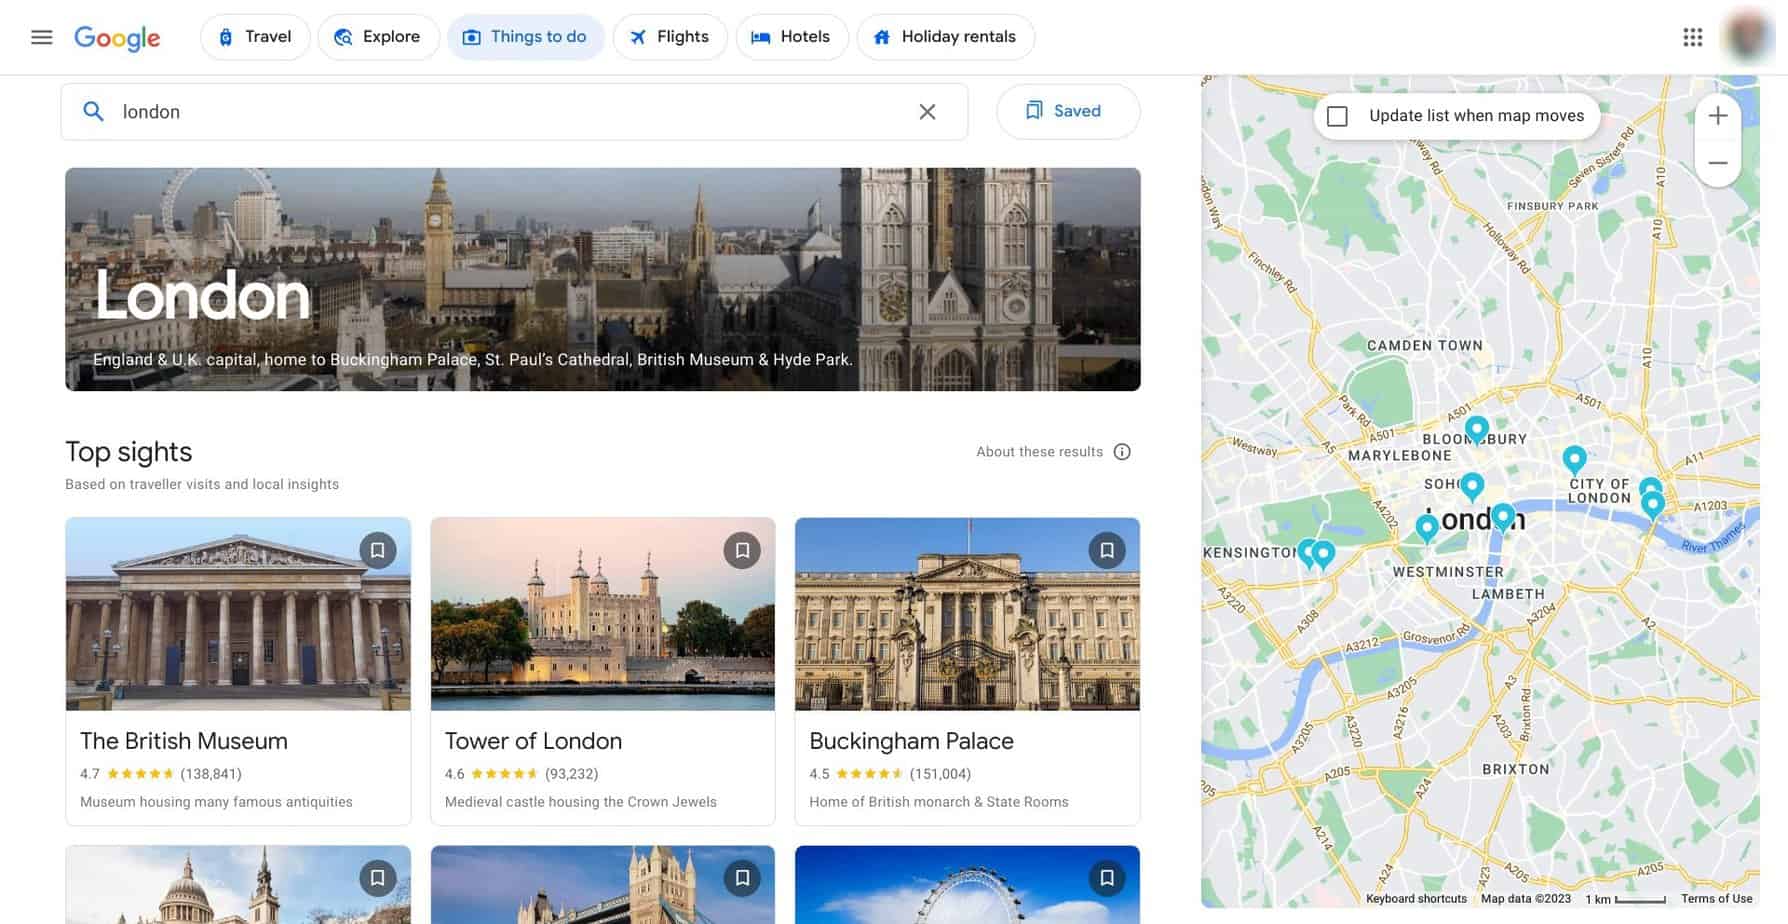Bookmark the St Paul's Cathedral card

pos(377,878)
